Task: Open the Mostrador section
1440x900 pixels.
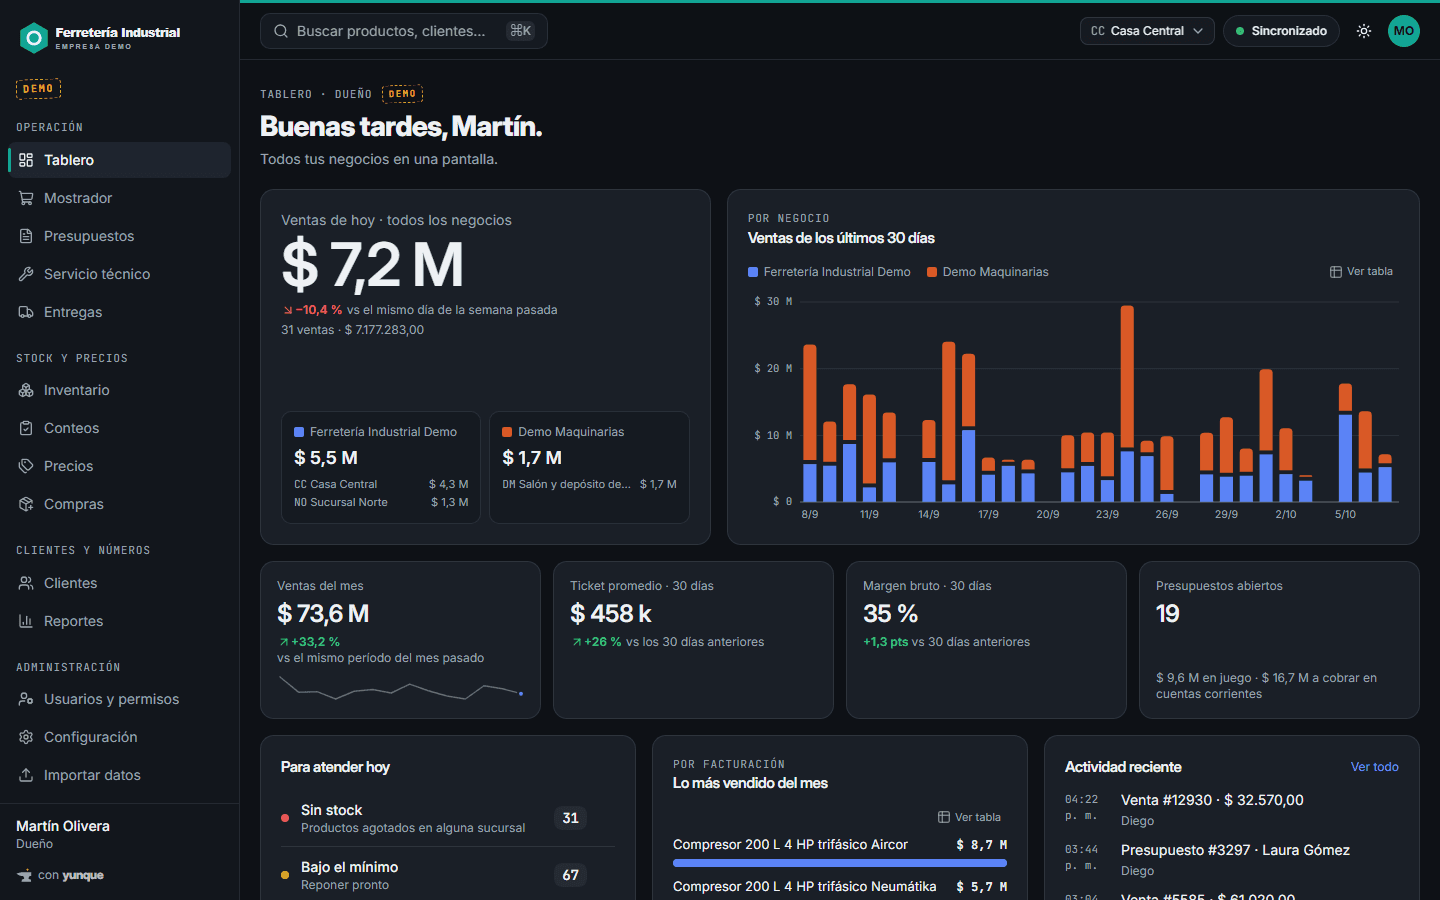Action: point(119,198)
